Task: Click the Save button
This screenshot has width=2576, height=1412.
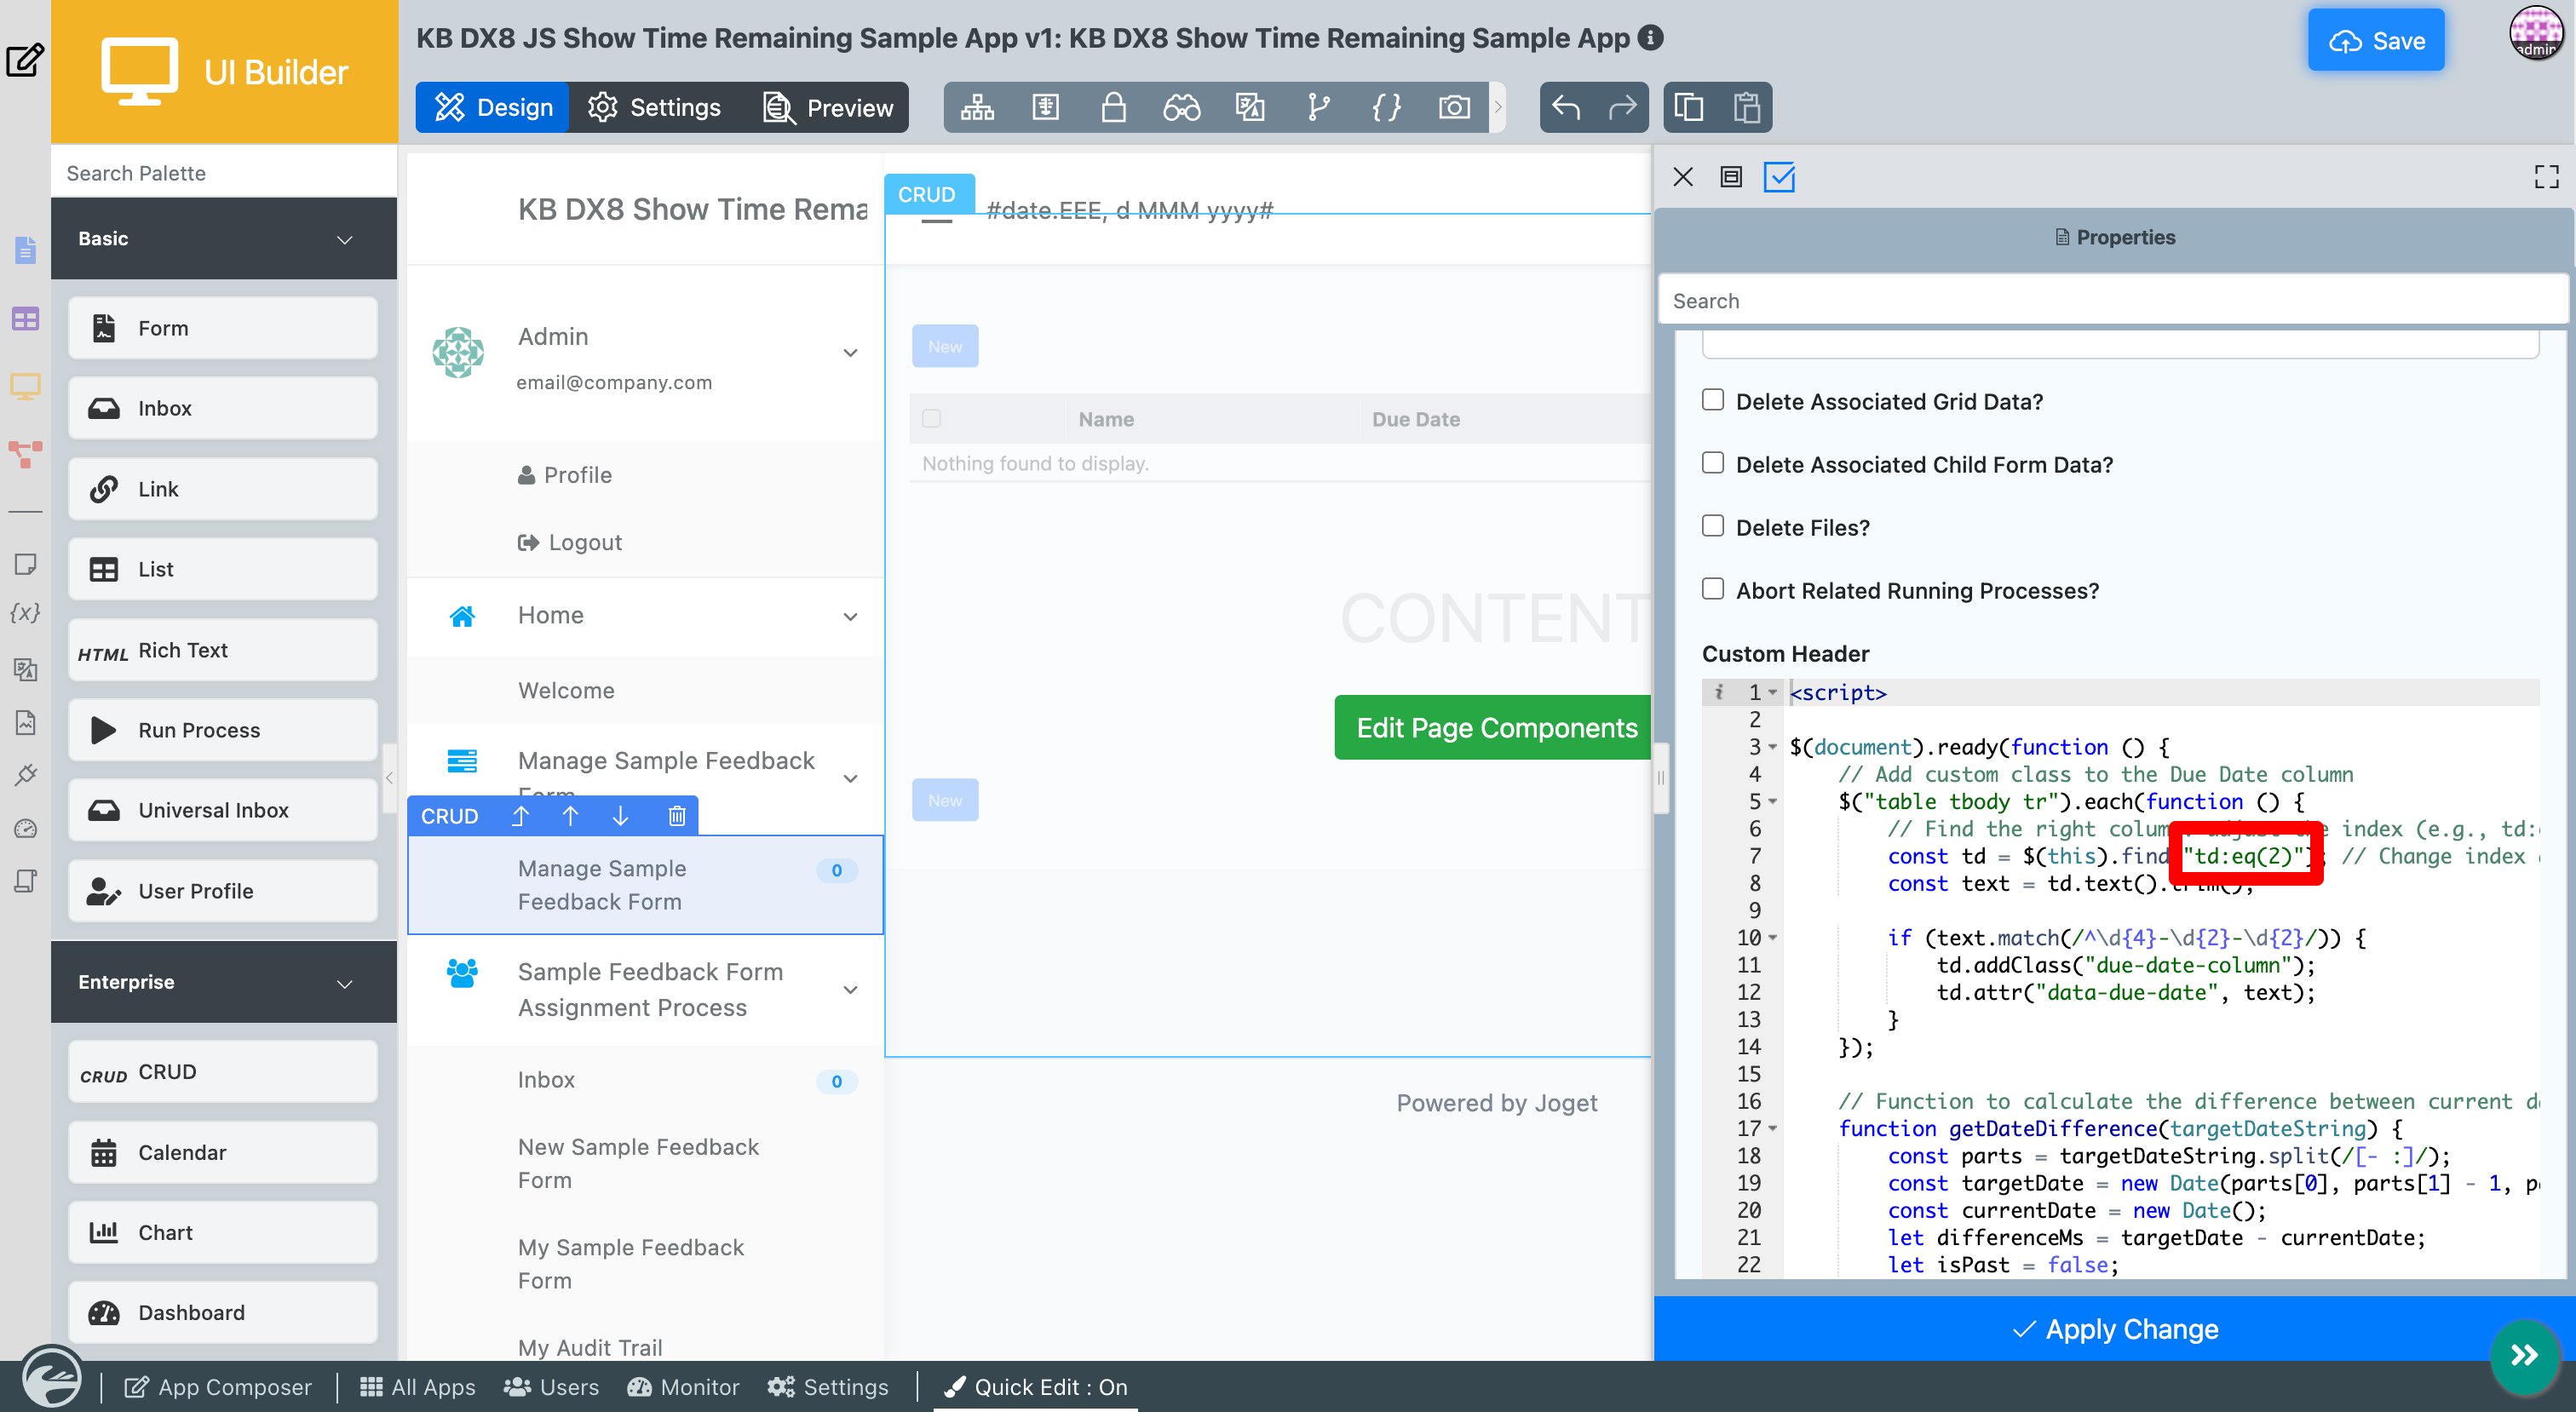Action: coord(2376,40)
